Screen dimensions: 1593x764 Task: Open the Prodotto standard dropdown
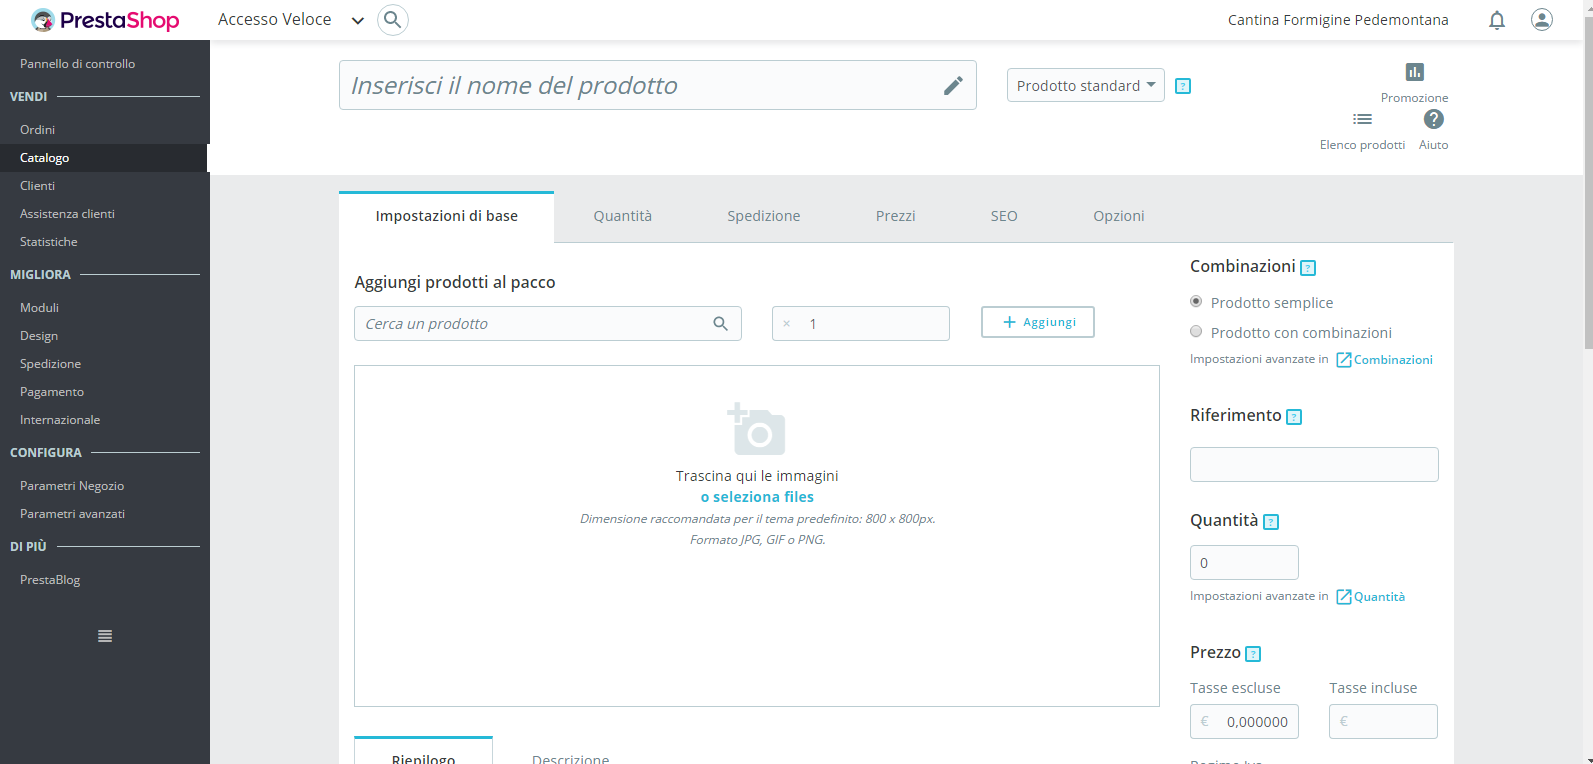click(x=1086, y=86)
